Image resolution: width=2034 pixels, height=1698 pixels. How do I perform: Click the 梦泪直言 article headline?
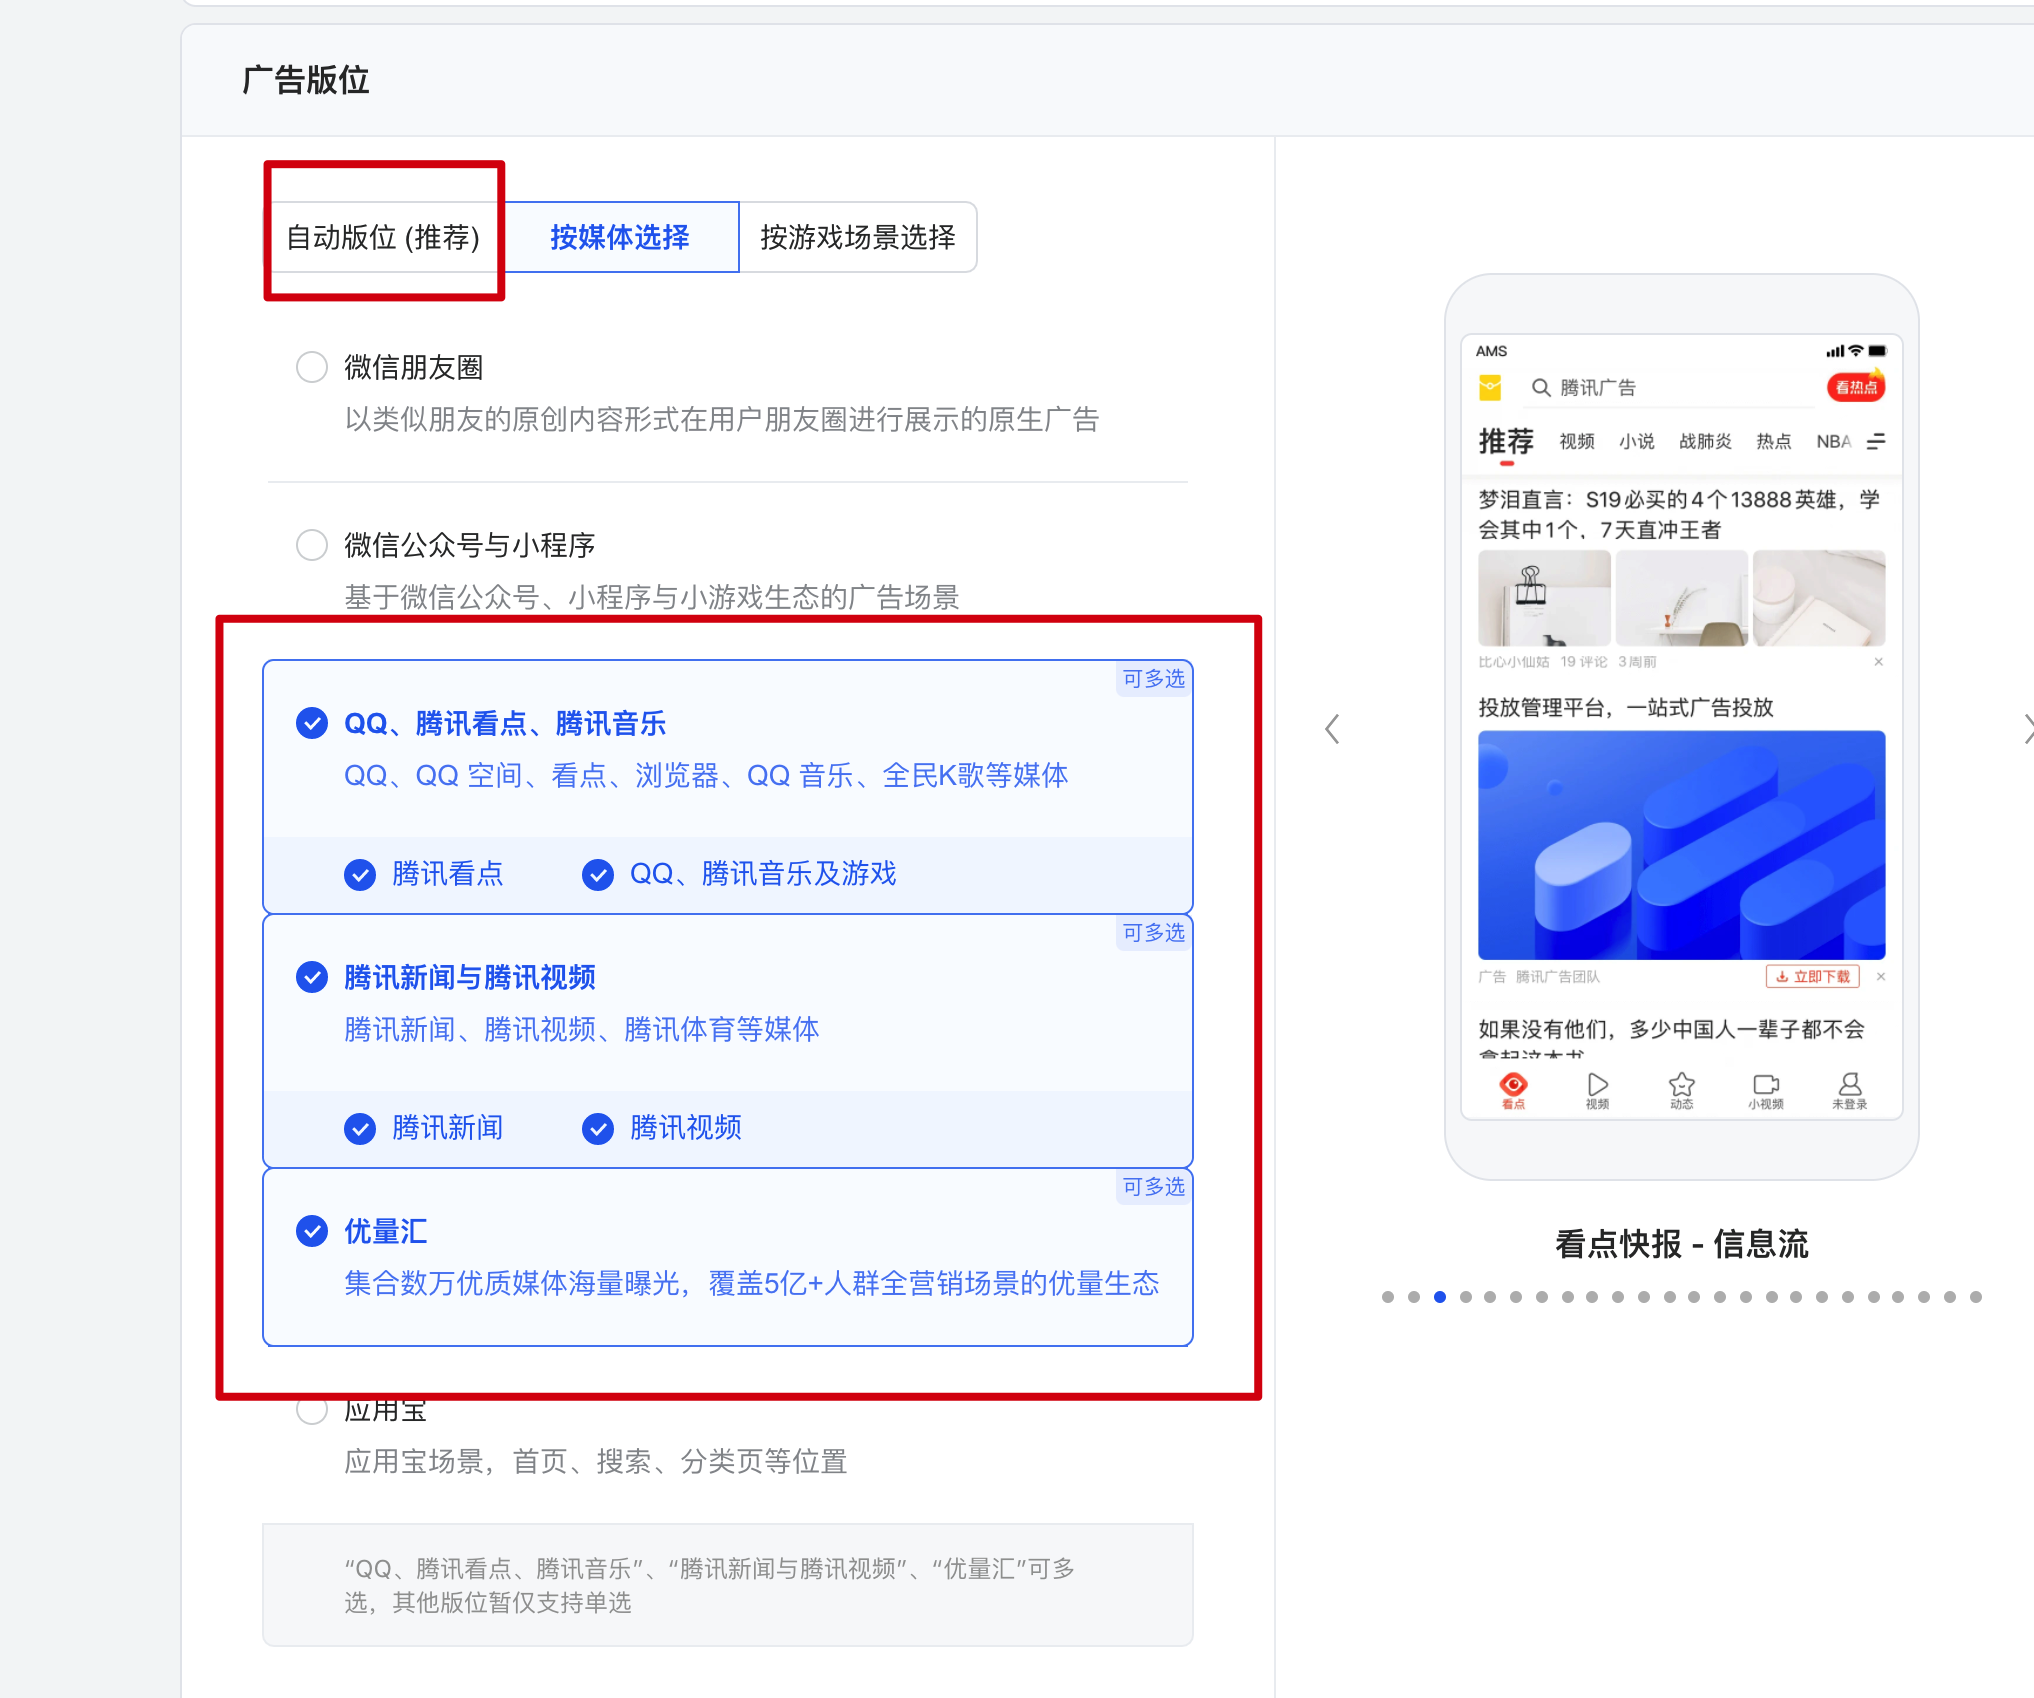tap(1680, 514)
